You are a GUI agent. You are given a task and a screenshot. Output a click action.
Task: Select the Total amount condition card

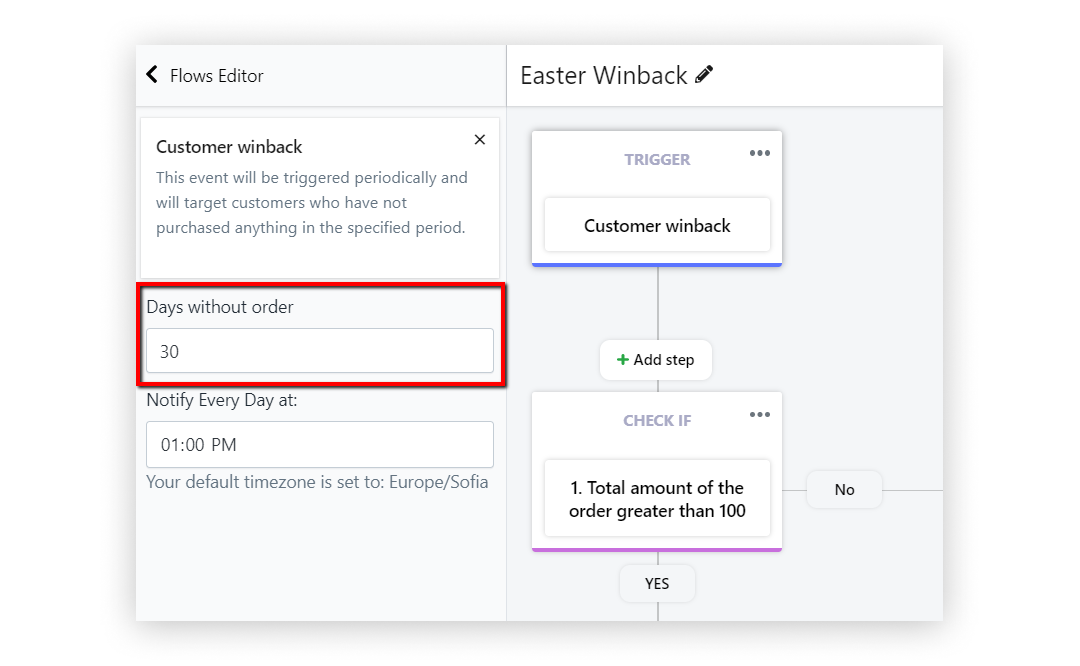pyautogui.click(x=657, y=499)
